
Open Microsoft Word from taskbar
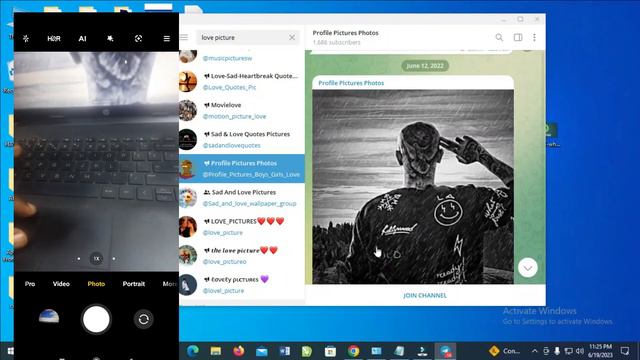pyautogui.click(x=284, y=351)
